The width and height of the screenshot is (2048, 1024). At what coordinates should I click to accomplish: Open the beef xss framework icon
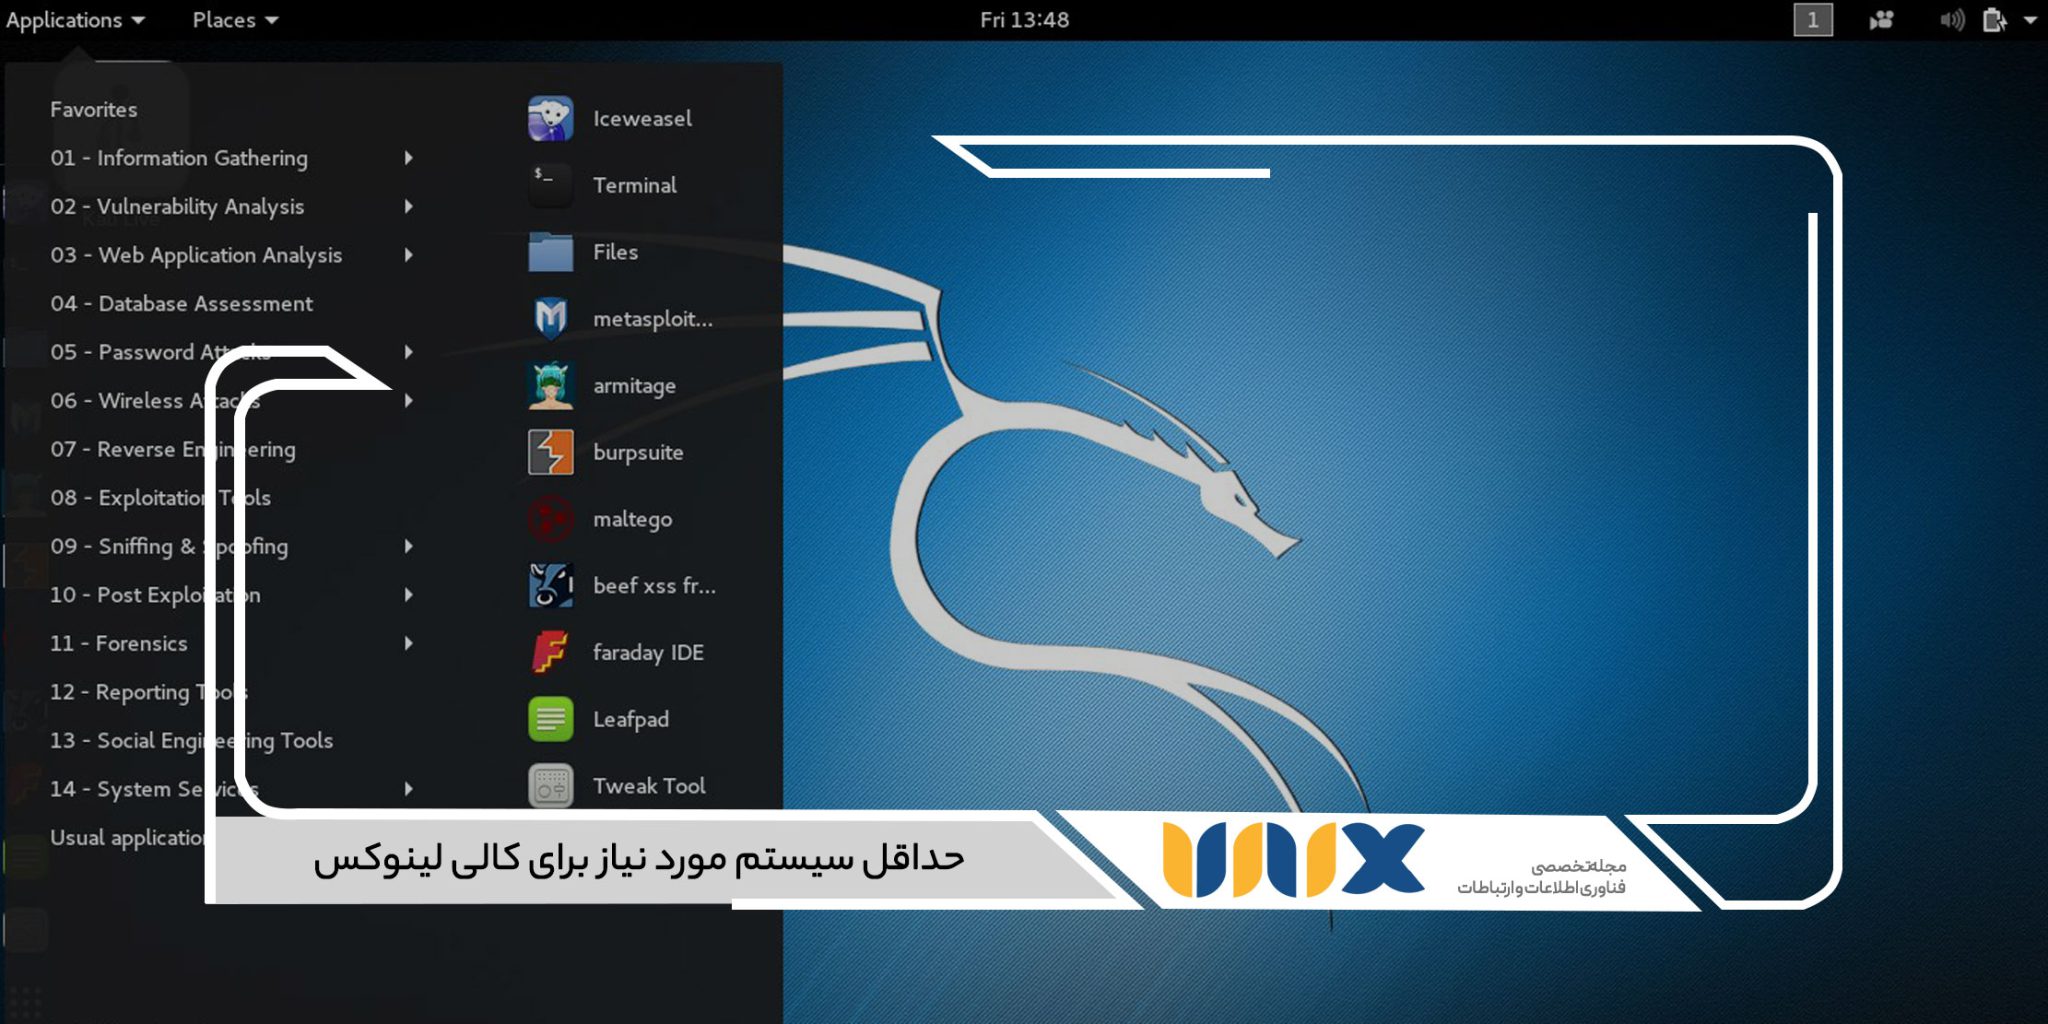550,586
